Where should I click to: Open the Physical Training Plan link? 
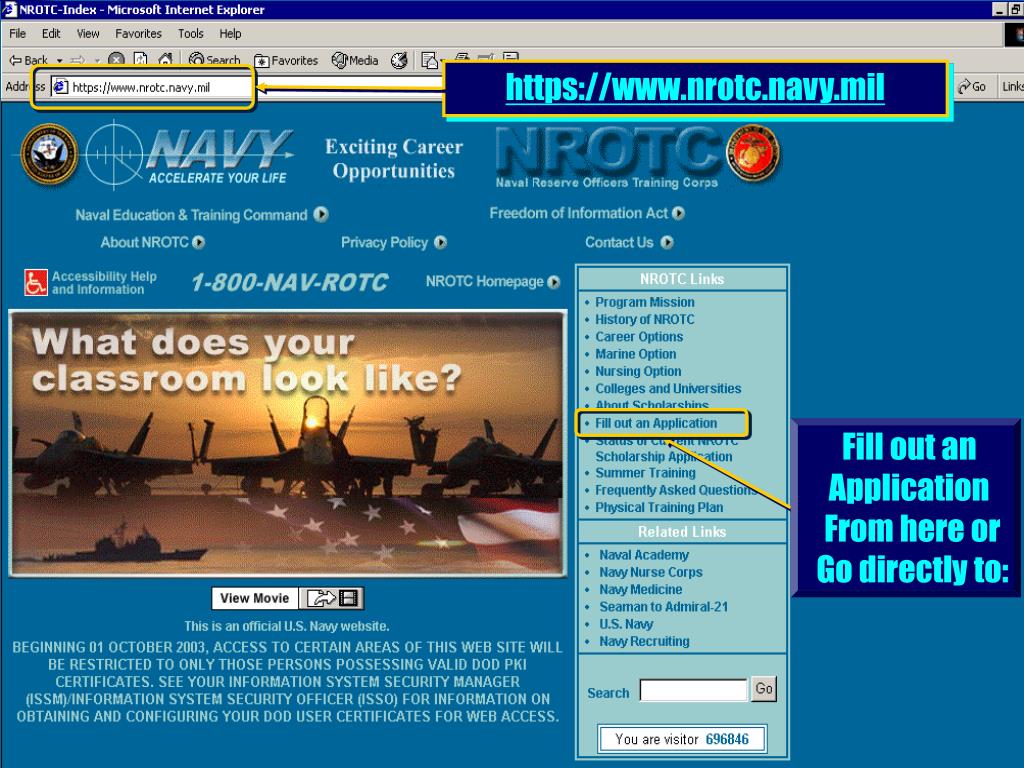click(x=659, y=507)
